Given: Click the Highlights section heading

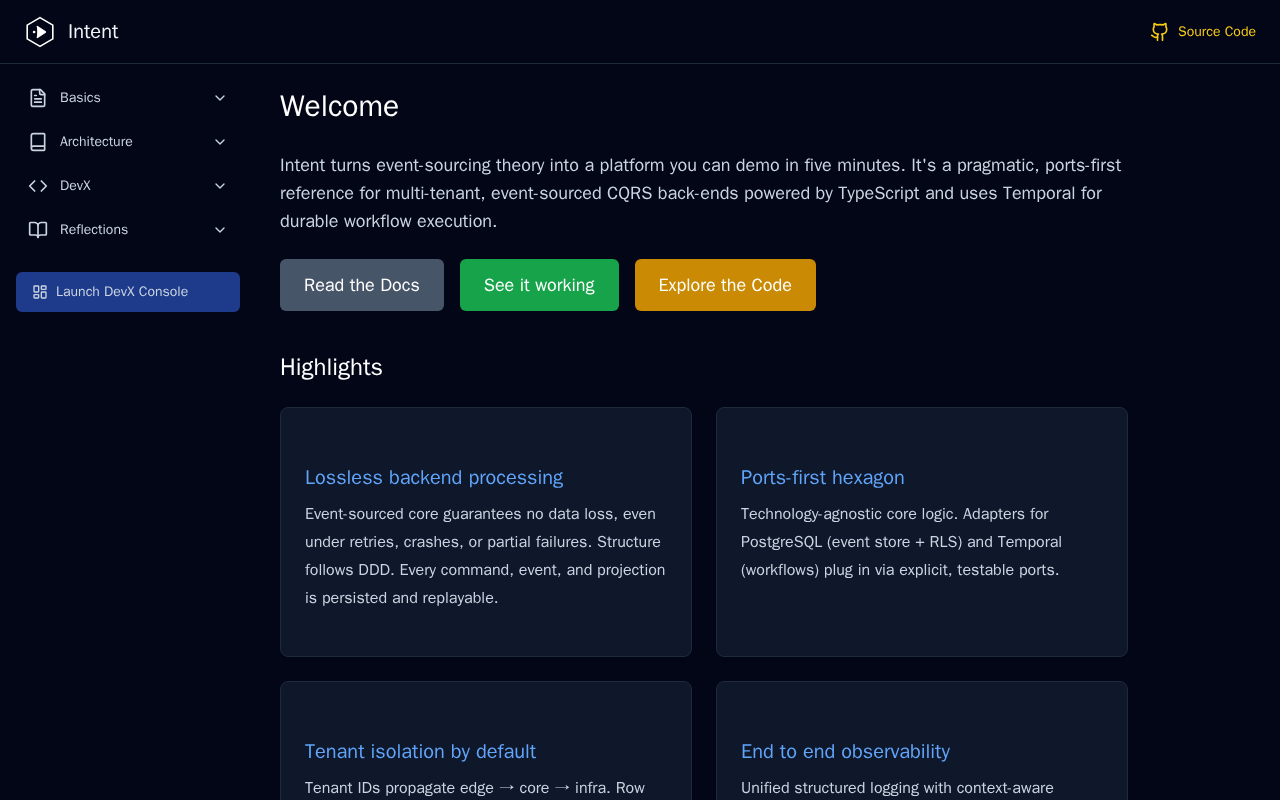Looking at the screenshot, I should (331, 367).
